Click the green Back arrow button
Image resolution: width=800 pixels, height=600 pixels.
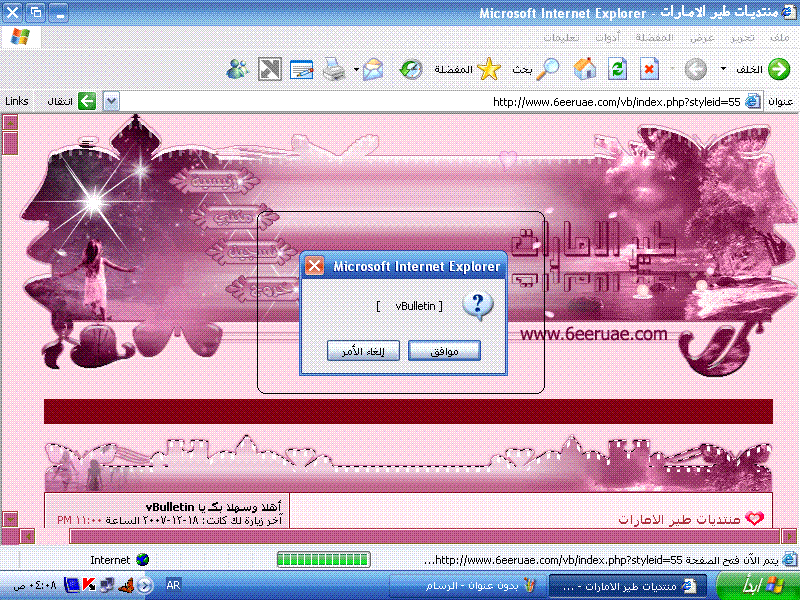(778, 69)
